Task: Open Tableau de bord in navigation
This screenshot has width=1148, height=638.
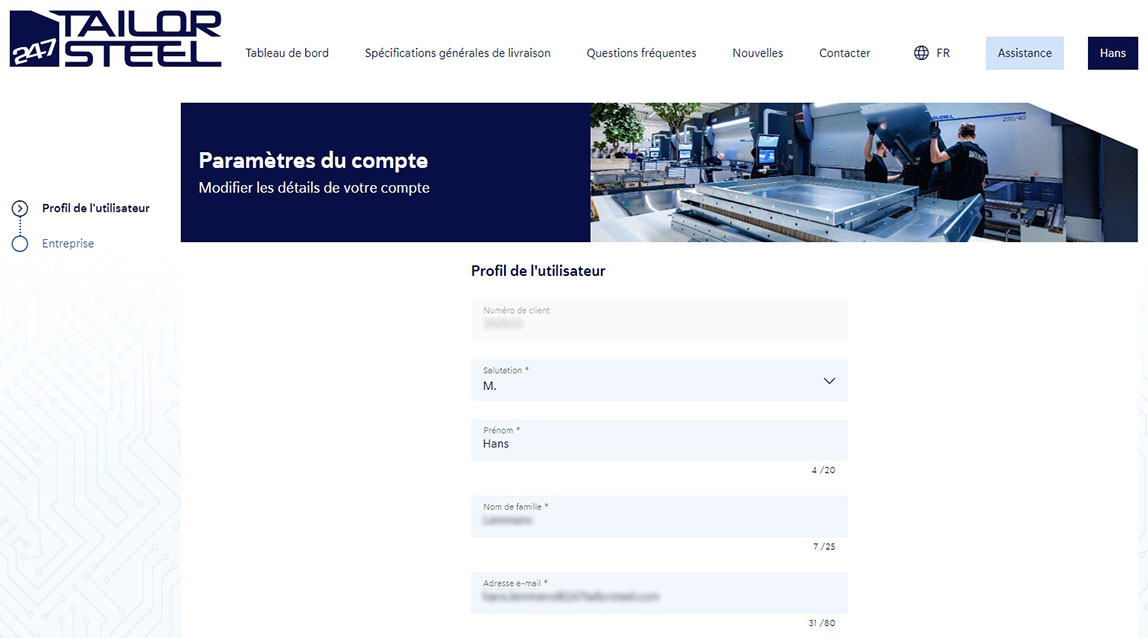Action: [287, 53]
